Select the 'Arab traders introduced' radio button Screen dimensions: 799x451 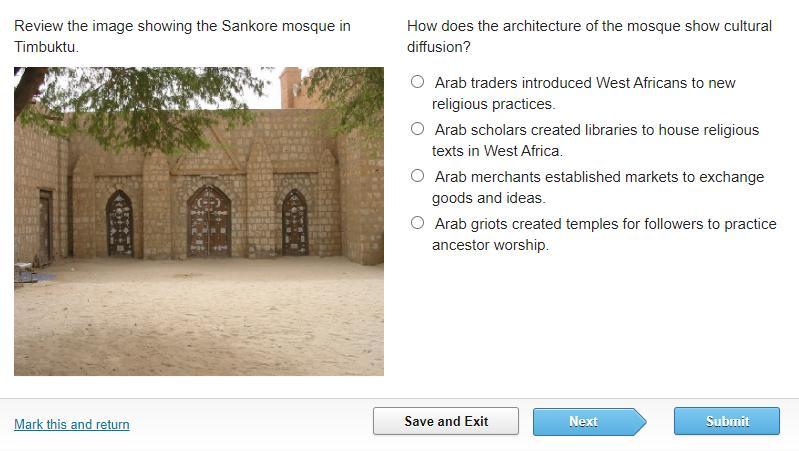pos(418,82)
